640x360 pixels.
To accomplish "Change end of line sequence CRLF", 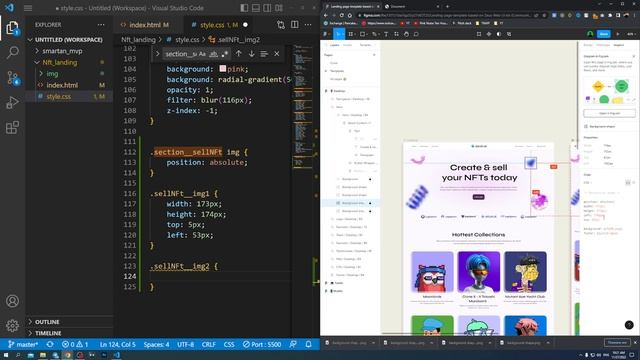I will [209, 344].
